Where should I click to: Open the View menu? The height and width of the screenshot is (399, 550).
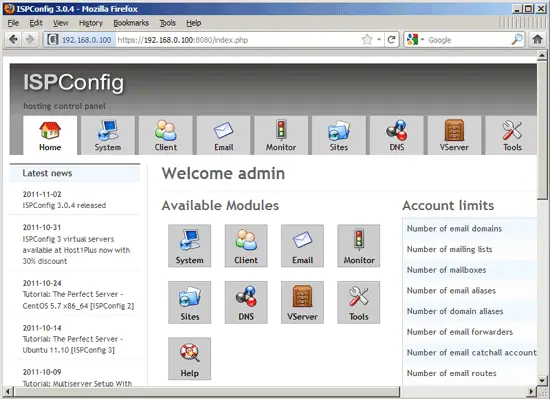click(60, 23)
